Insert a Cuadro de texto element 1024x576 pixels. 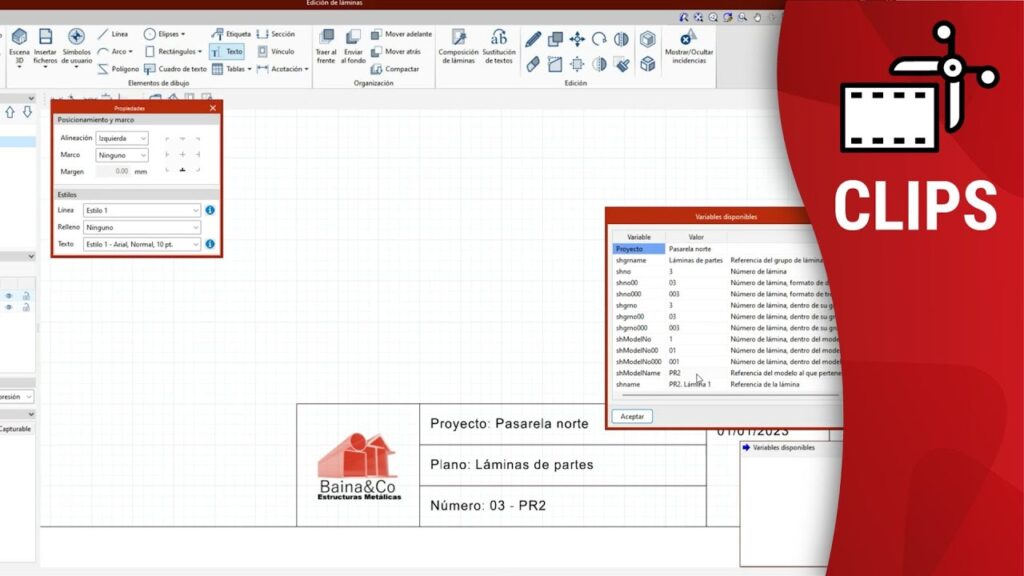(175, 69)
